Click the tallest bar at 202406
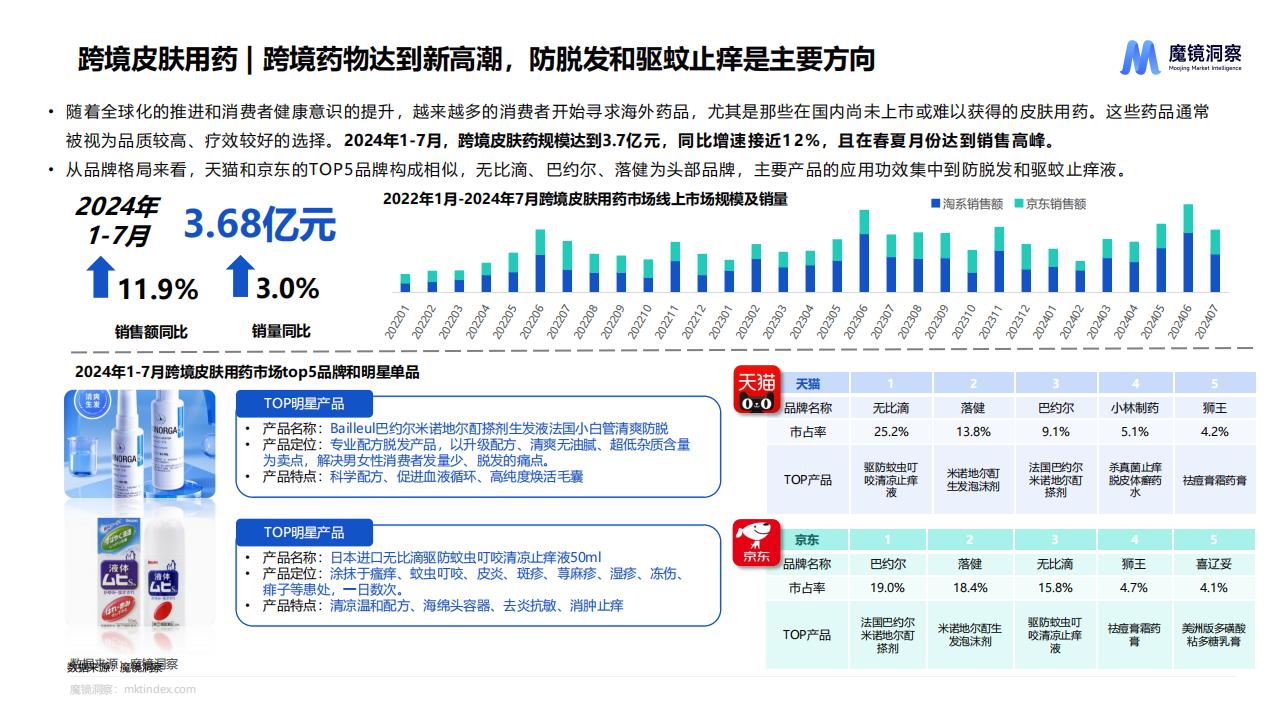 click(x=1188, y=248)
